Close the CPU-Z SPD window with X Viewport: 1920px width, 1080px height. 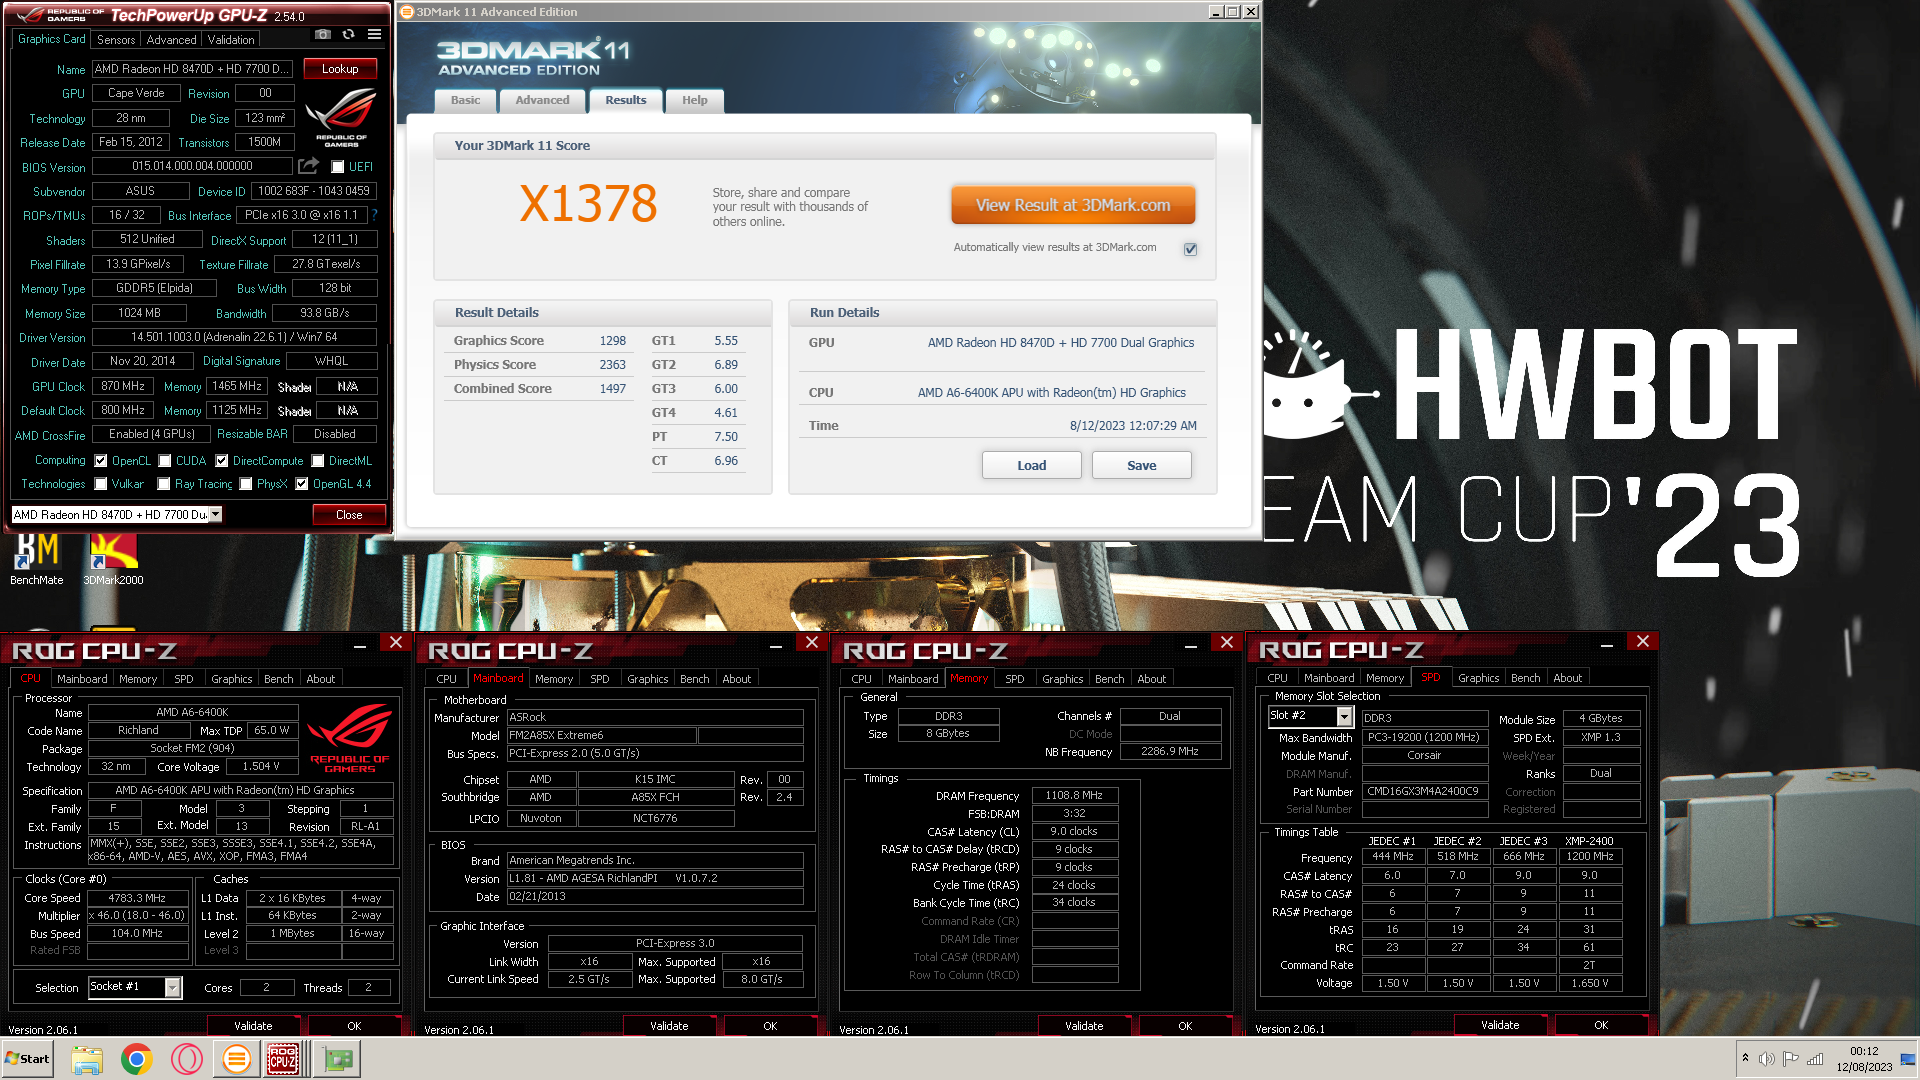(x=1643, y=641)
